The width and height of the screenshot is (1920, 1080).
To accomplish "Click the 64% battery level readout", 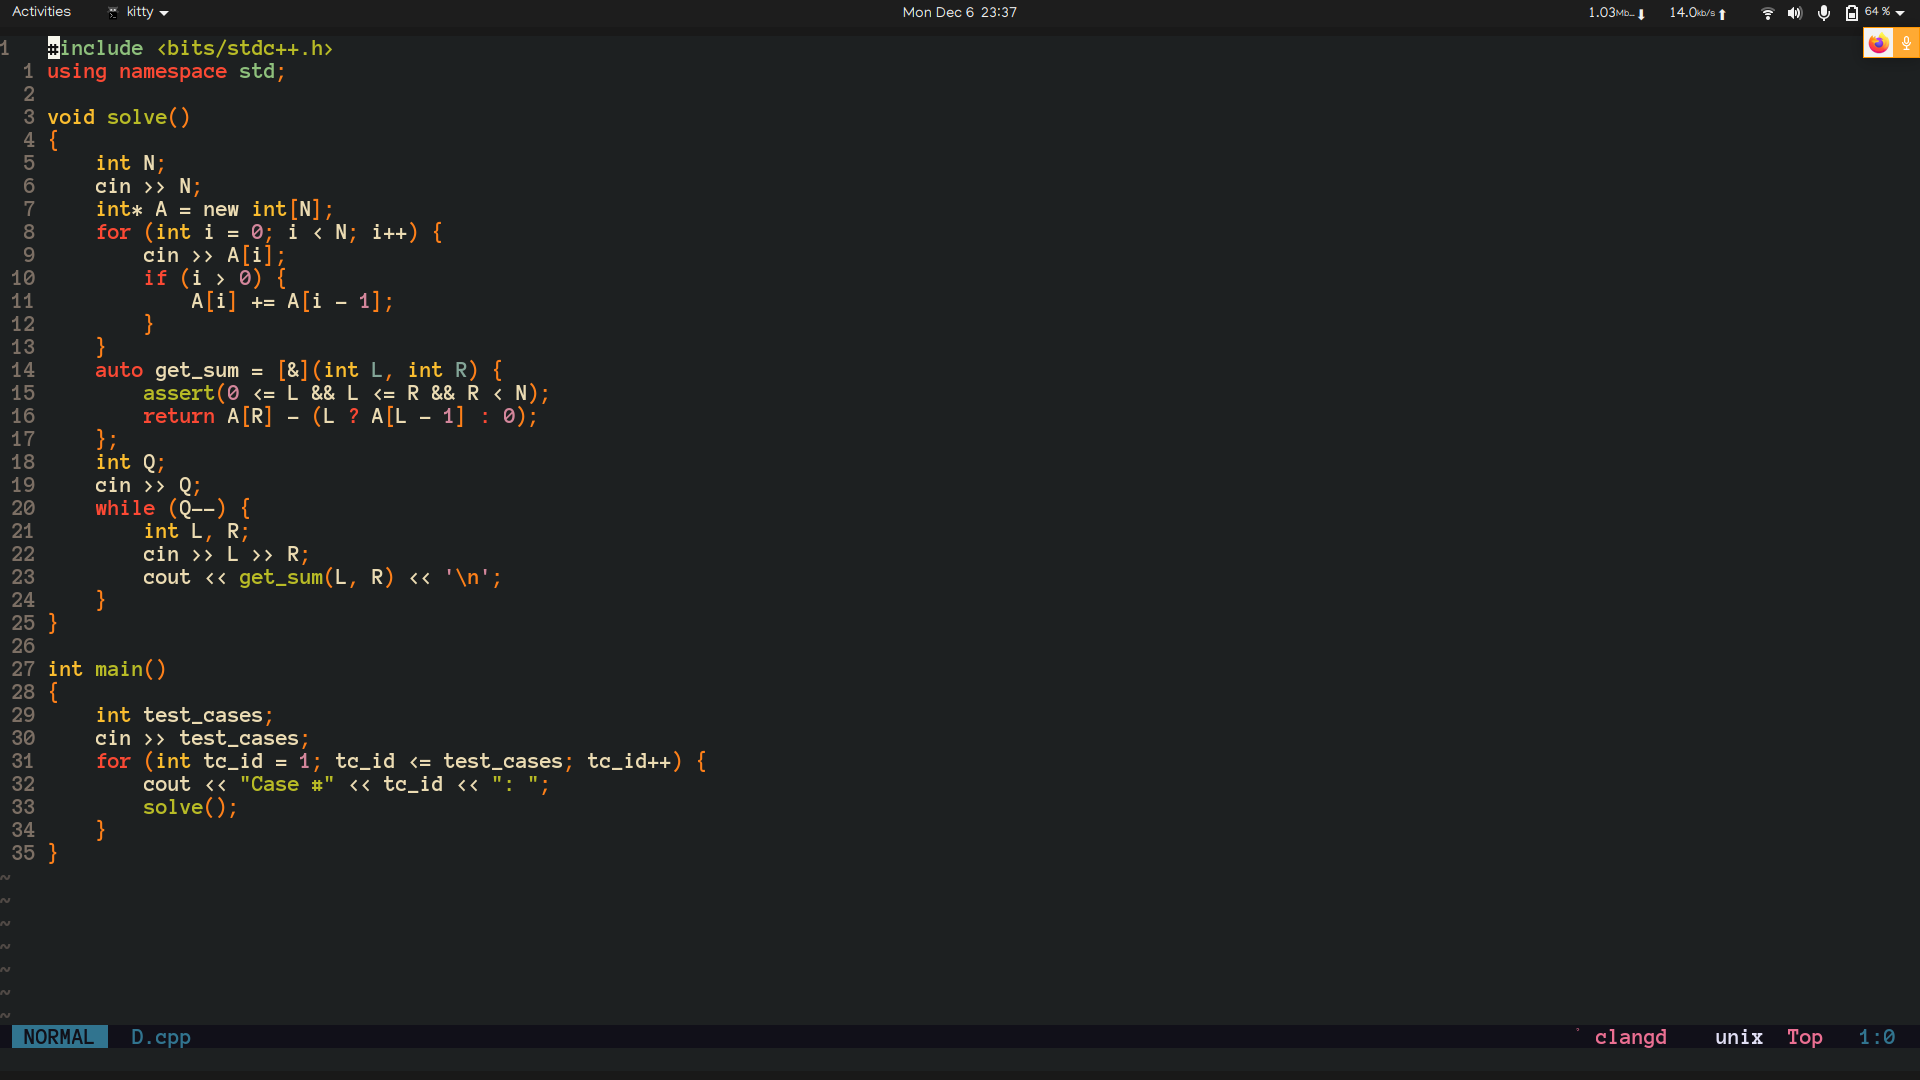I will [x=1875, y=13].
